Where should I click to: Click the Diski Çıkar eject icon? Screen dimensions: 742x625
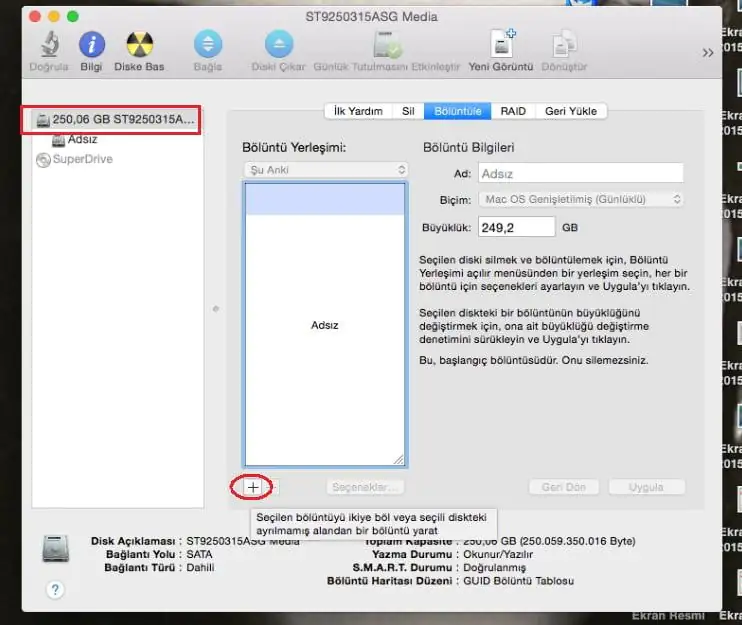click(x=278, y=44)
